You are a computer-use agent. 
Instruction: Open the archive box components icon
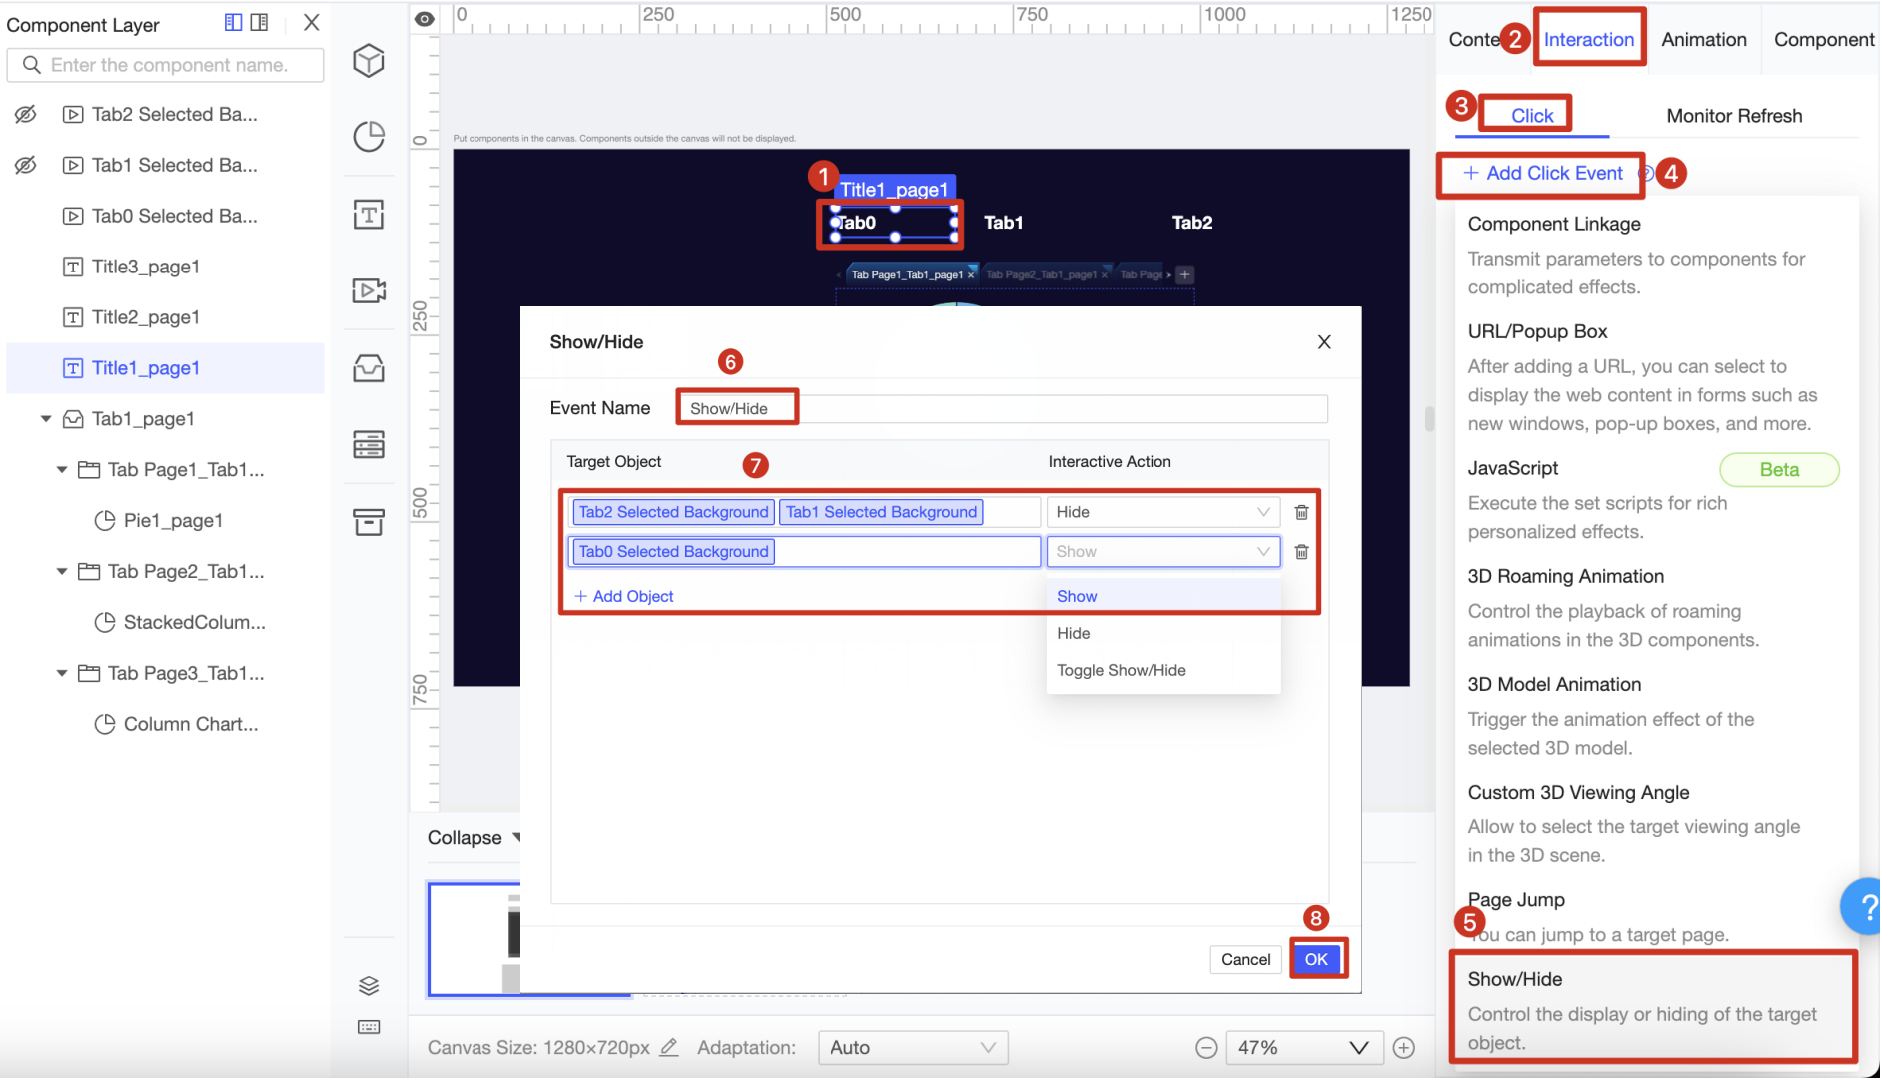point(369,521)
